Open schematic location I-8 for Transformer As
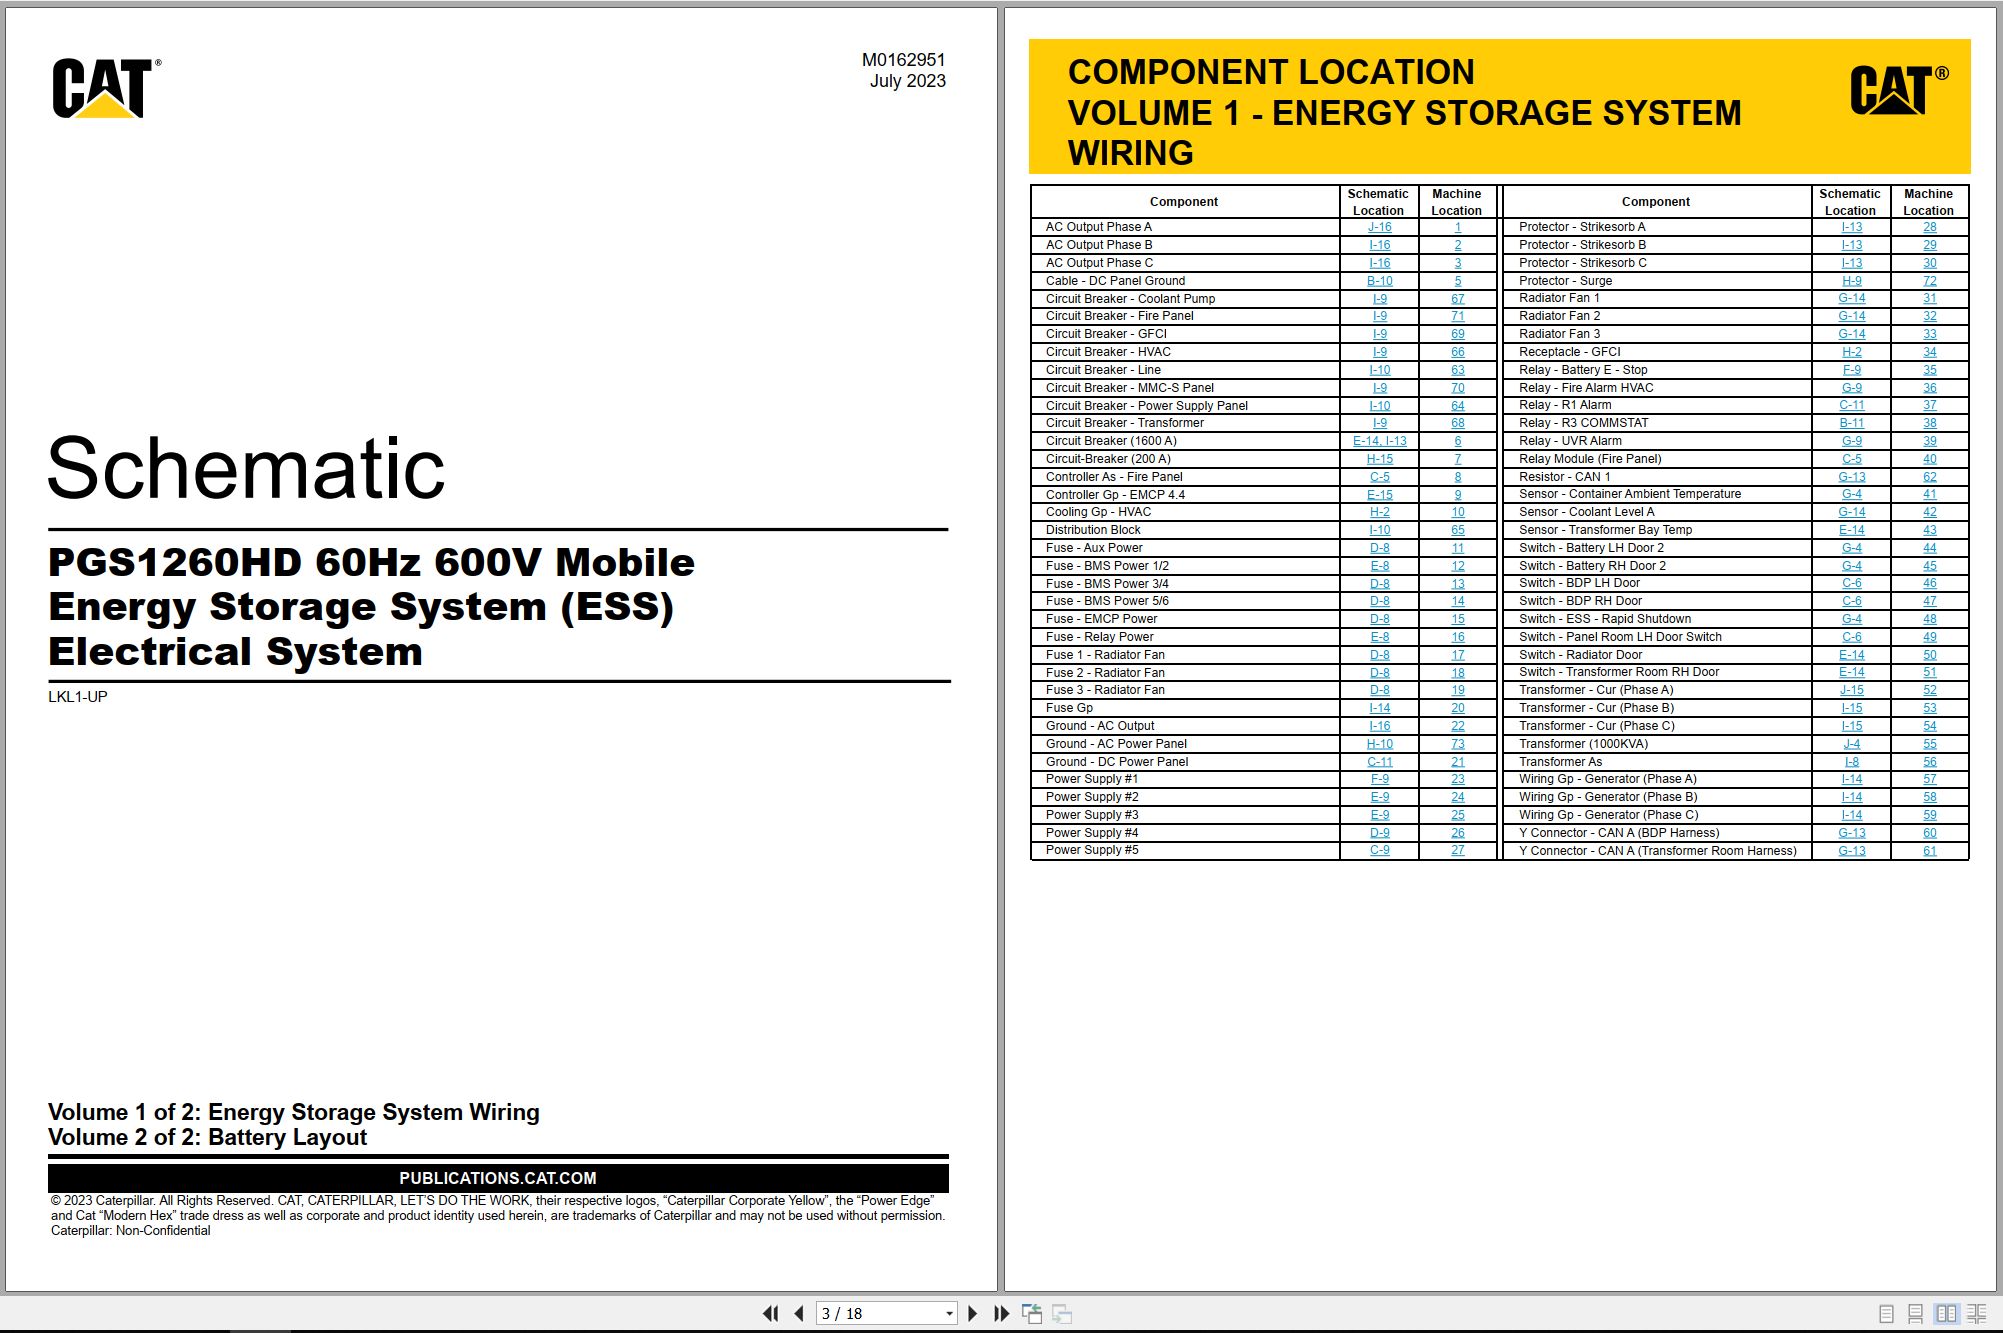This screenshot has width=2003, height=1333. pos(1852,762)
